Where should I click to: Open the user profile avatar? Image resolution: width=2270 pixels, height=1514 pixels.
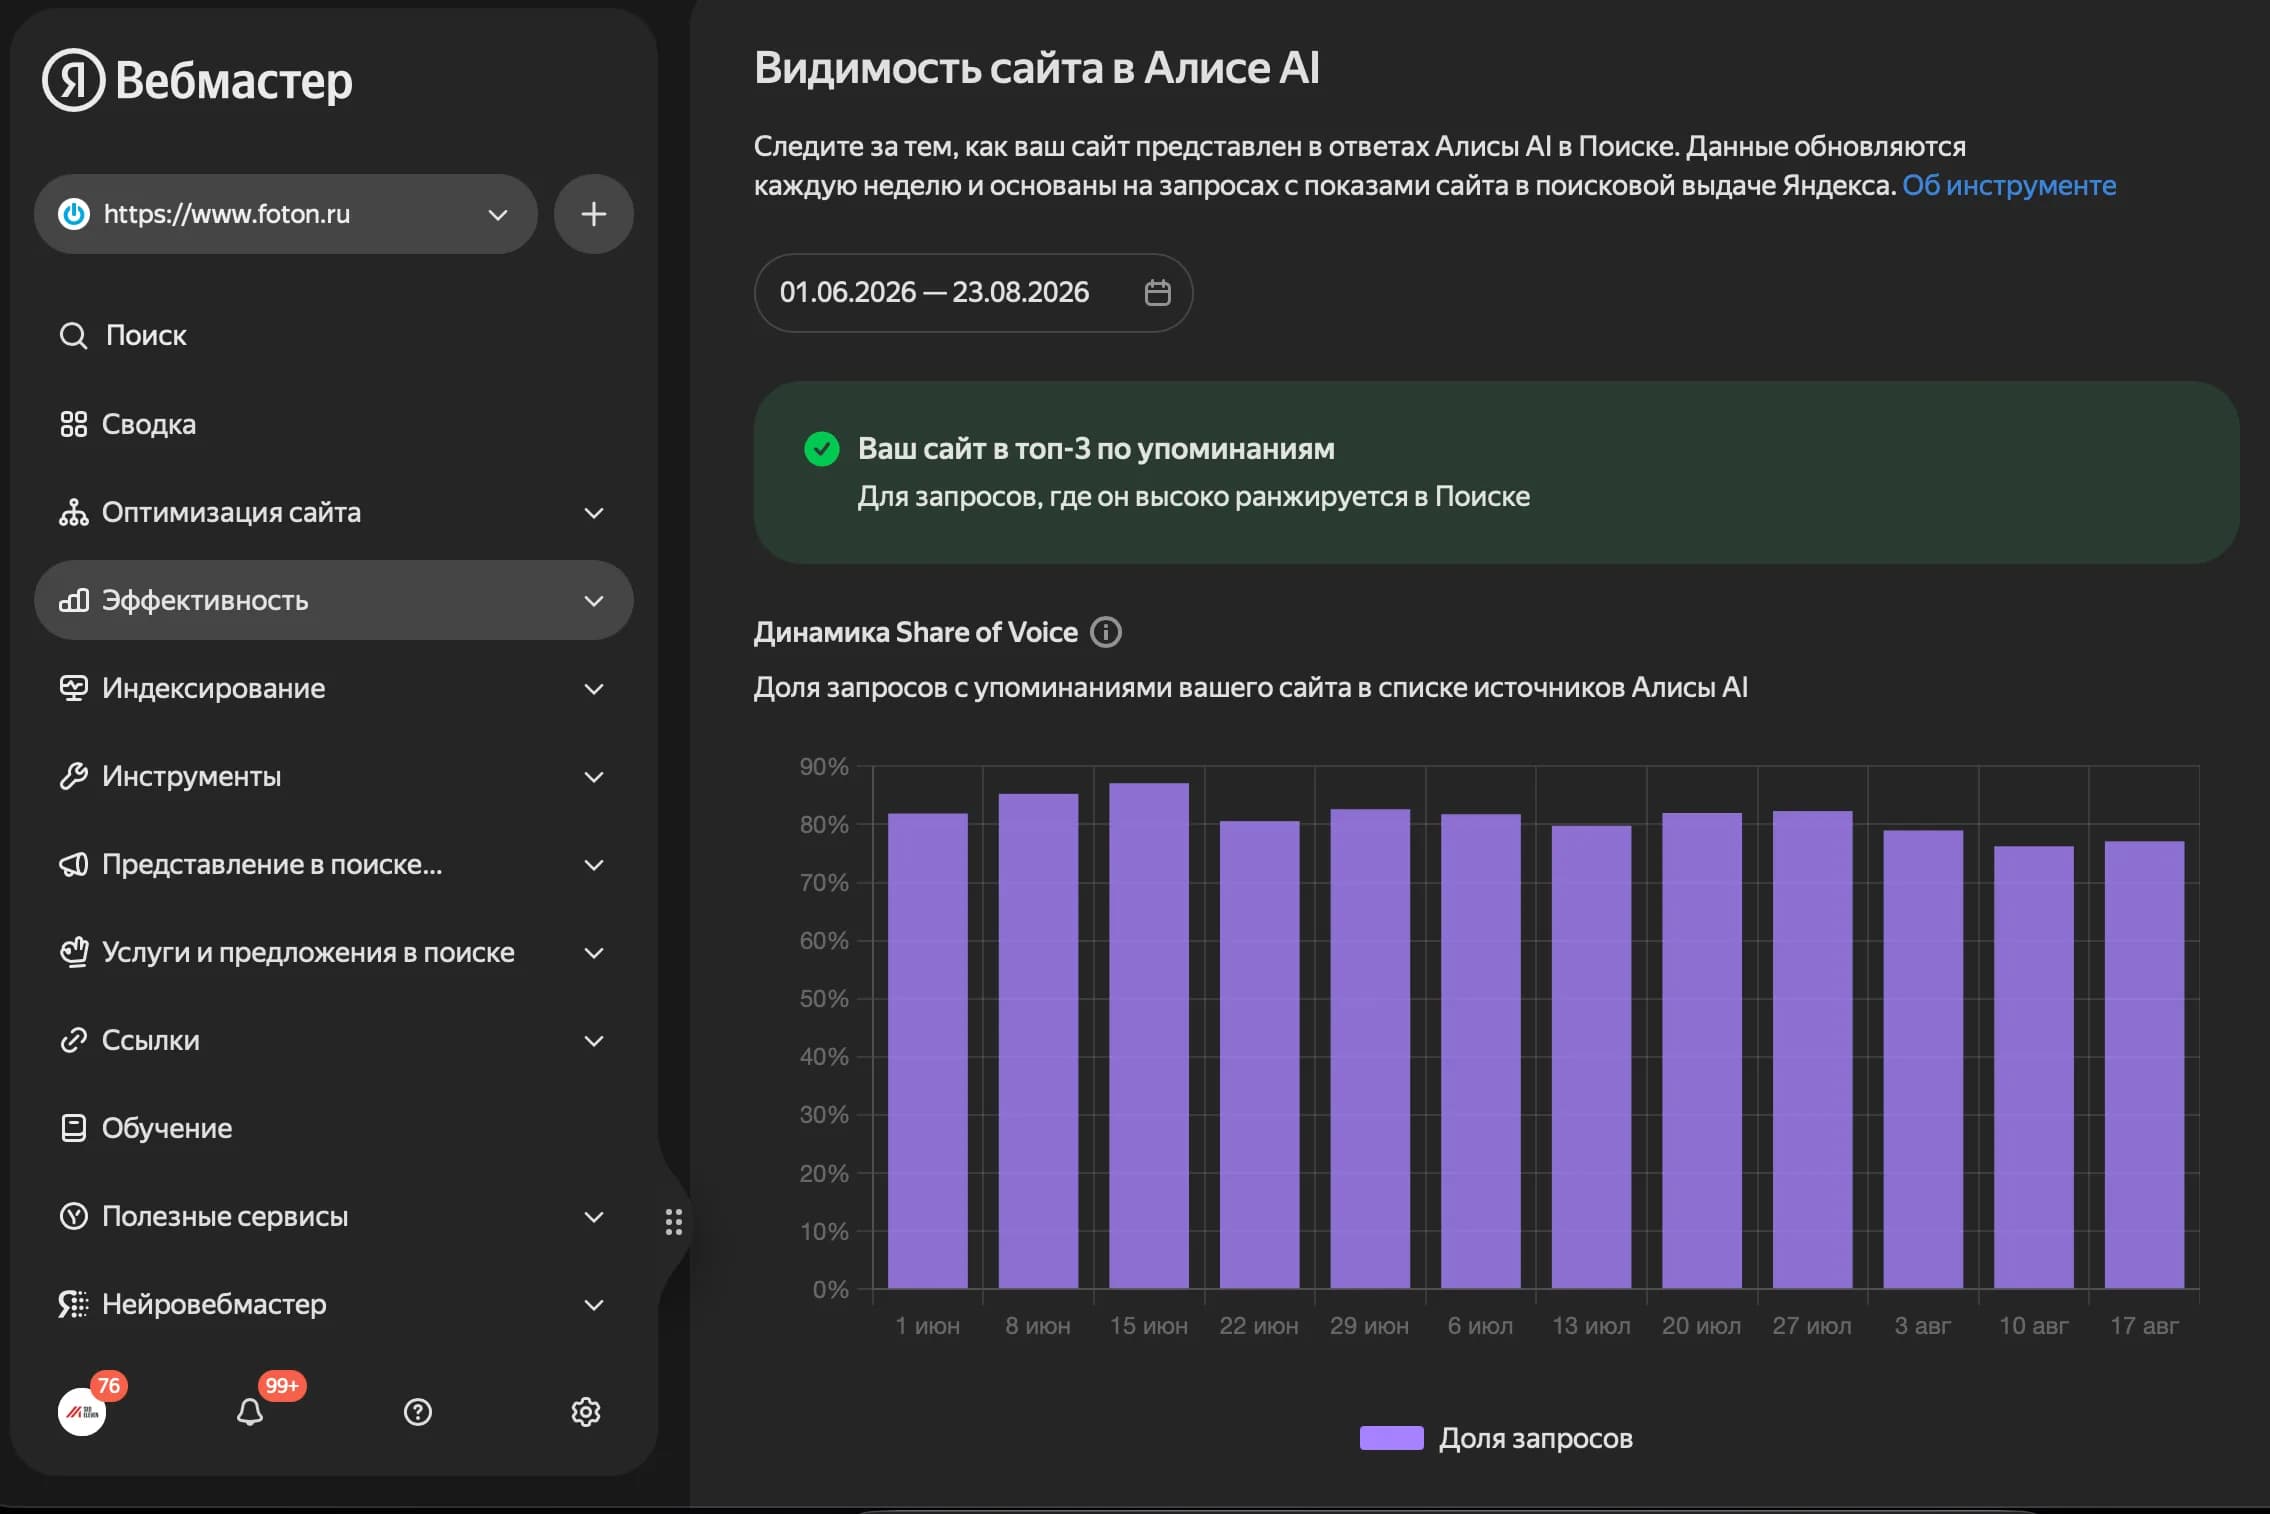pyautogui.click(x=82, y=1412)
